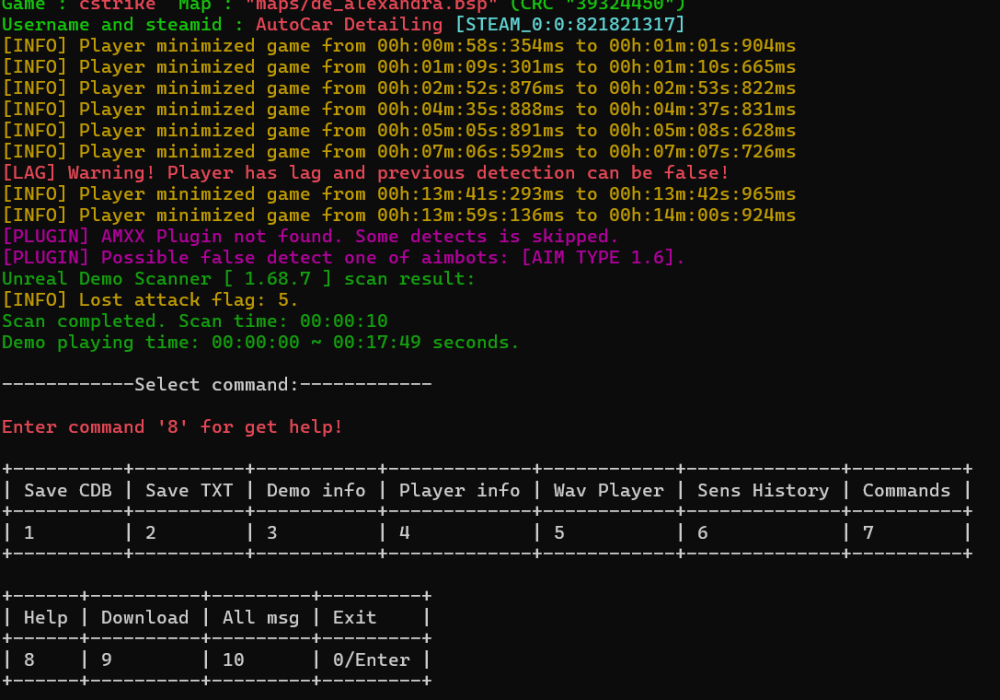The height and width of the screenshot is (700, 1000).
Task: Click number 4 under Player info
Action: tap(404, 532)
